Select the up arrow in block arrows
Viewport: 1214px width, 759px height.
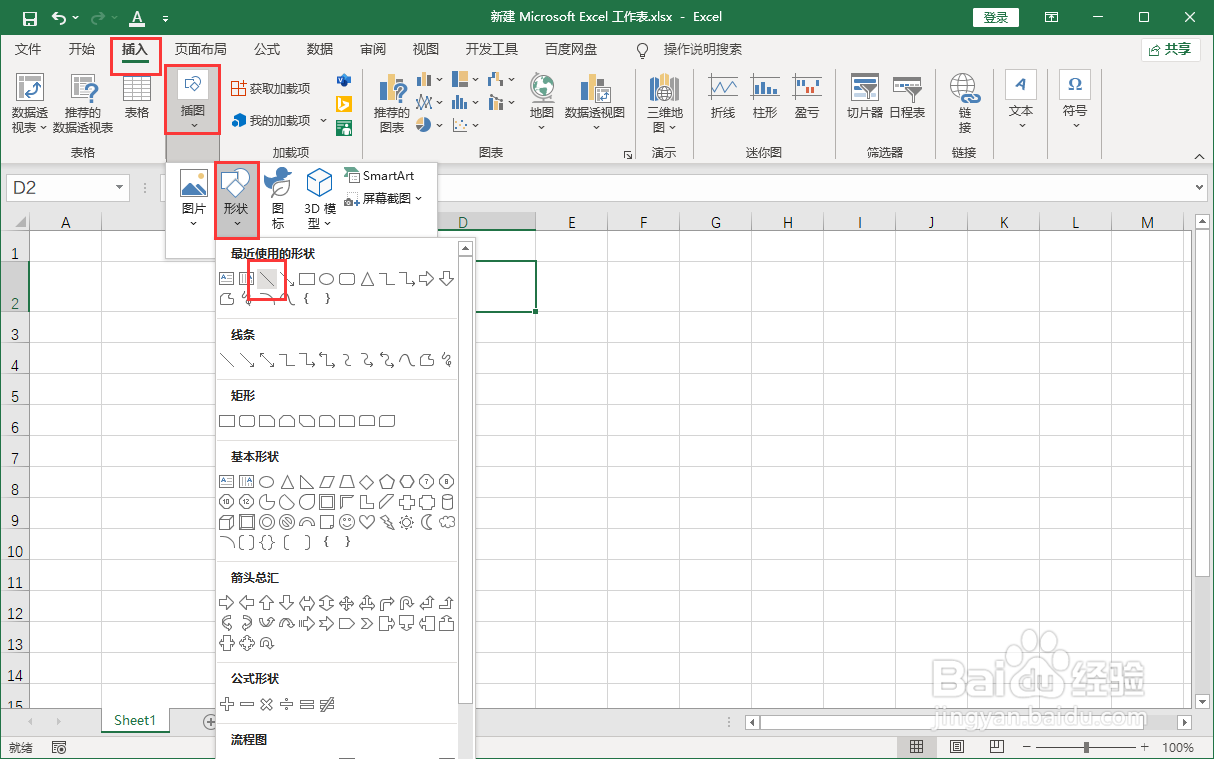[267, 603]
